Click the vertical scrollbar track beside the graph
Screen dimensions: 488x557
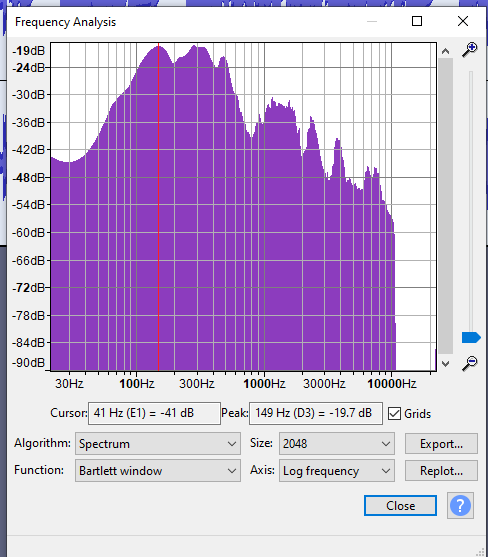point(445,206)
